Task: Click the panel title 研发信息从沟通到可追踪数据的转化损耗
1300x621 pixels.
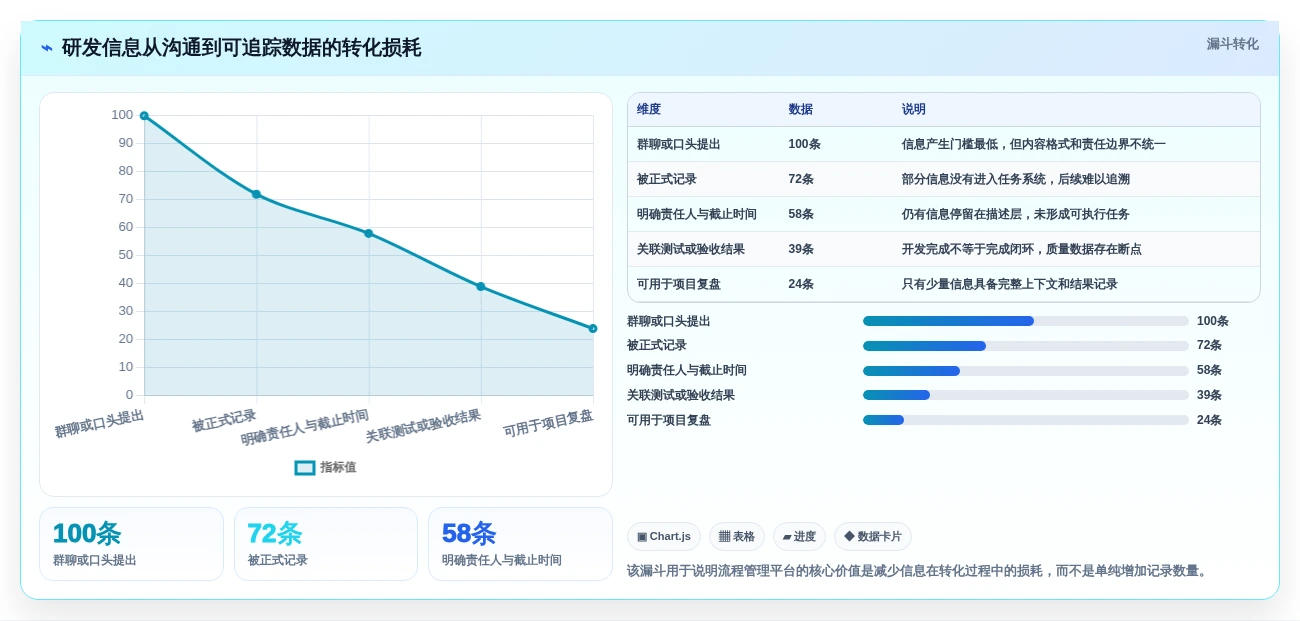Action: pyautogui.click(x=241, y=48)
